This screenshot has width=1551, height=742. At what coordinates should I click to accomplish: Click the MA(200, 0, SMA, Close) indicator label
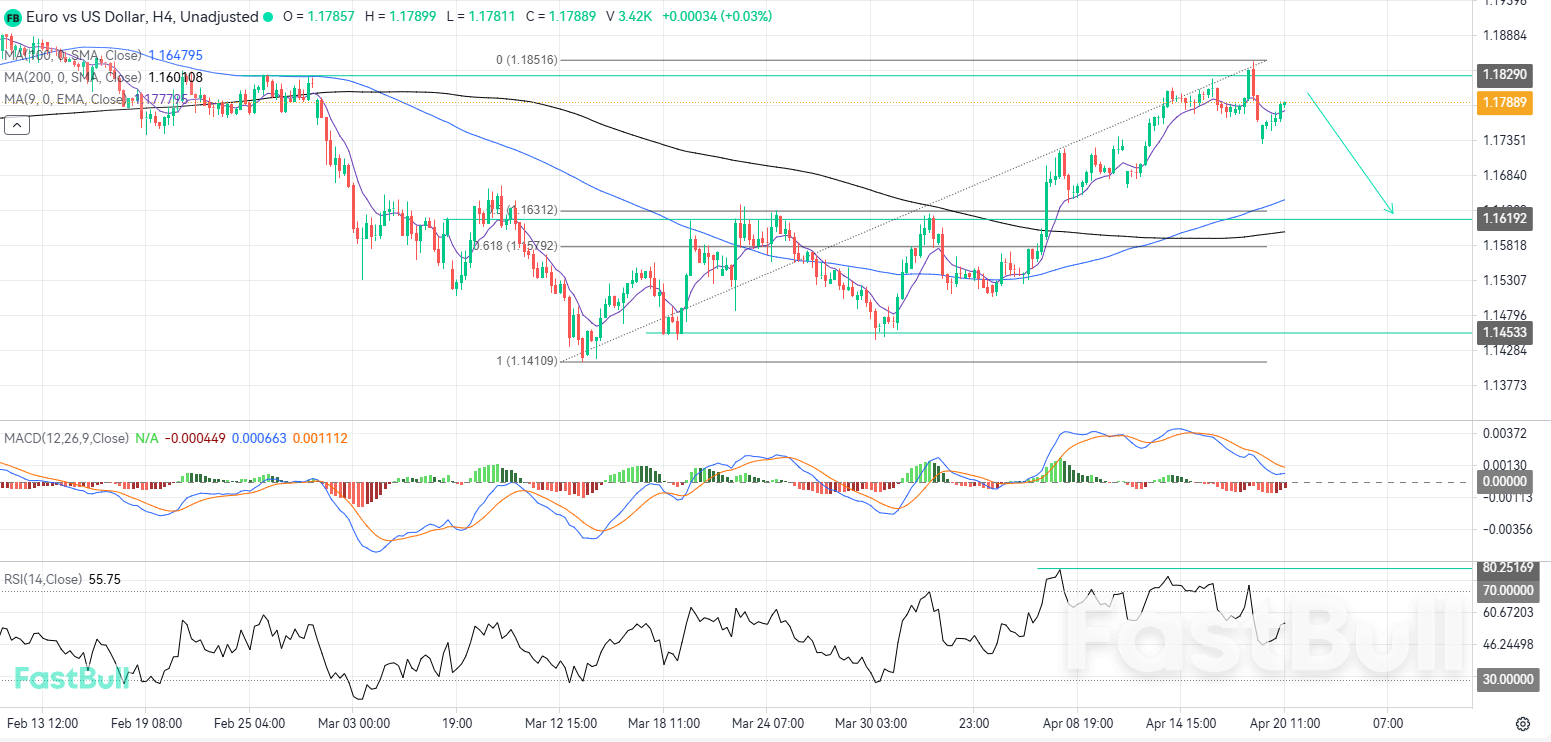point(71,77)
